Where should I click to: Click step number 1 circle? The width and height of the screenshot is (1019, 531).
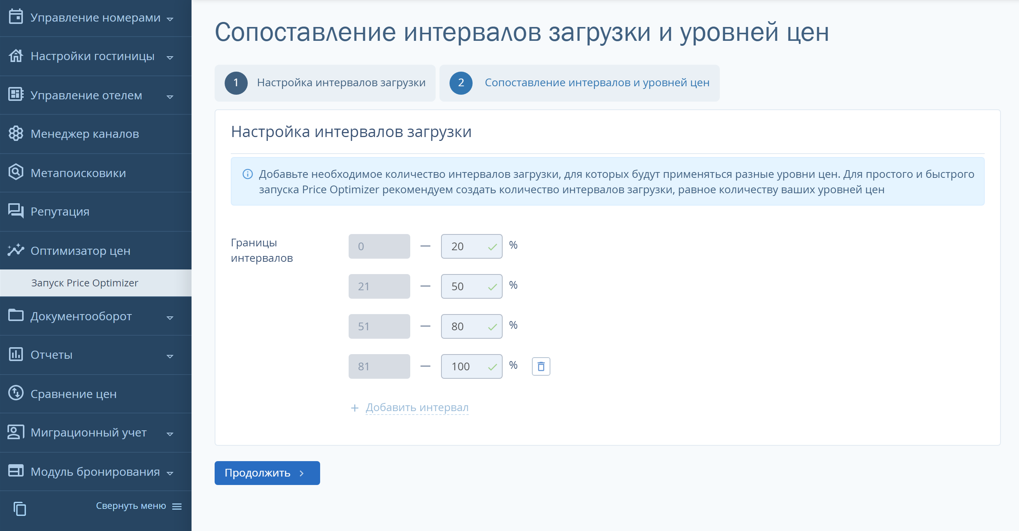point(236,83)
